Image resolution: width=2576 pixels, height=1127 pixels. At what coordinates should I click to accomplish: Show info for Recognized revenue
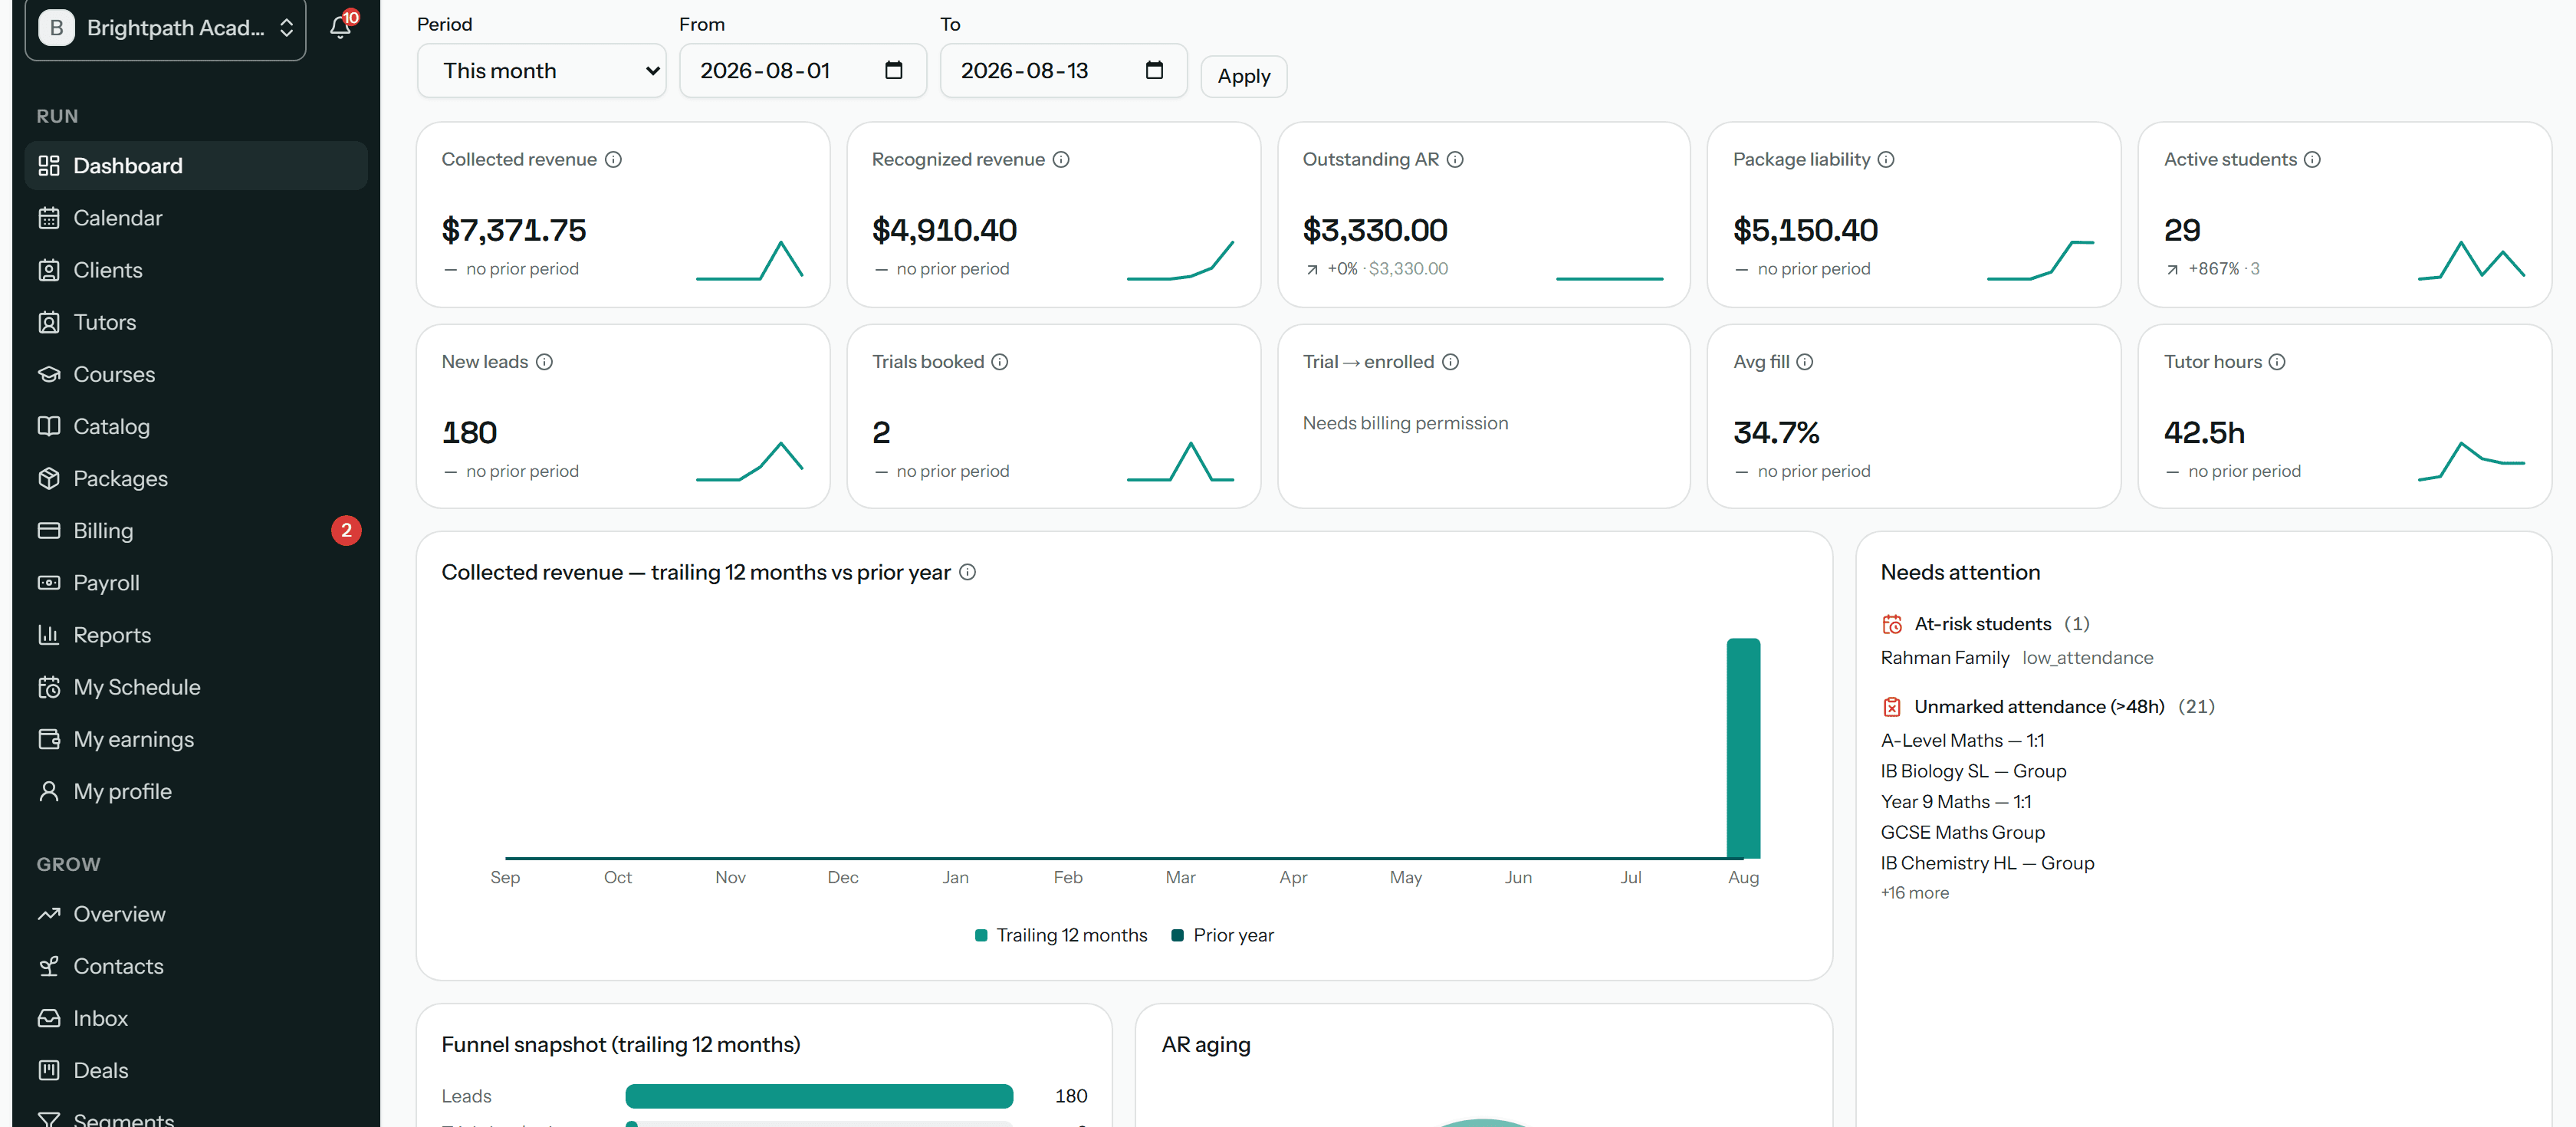coord(1061,160)
